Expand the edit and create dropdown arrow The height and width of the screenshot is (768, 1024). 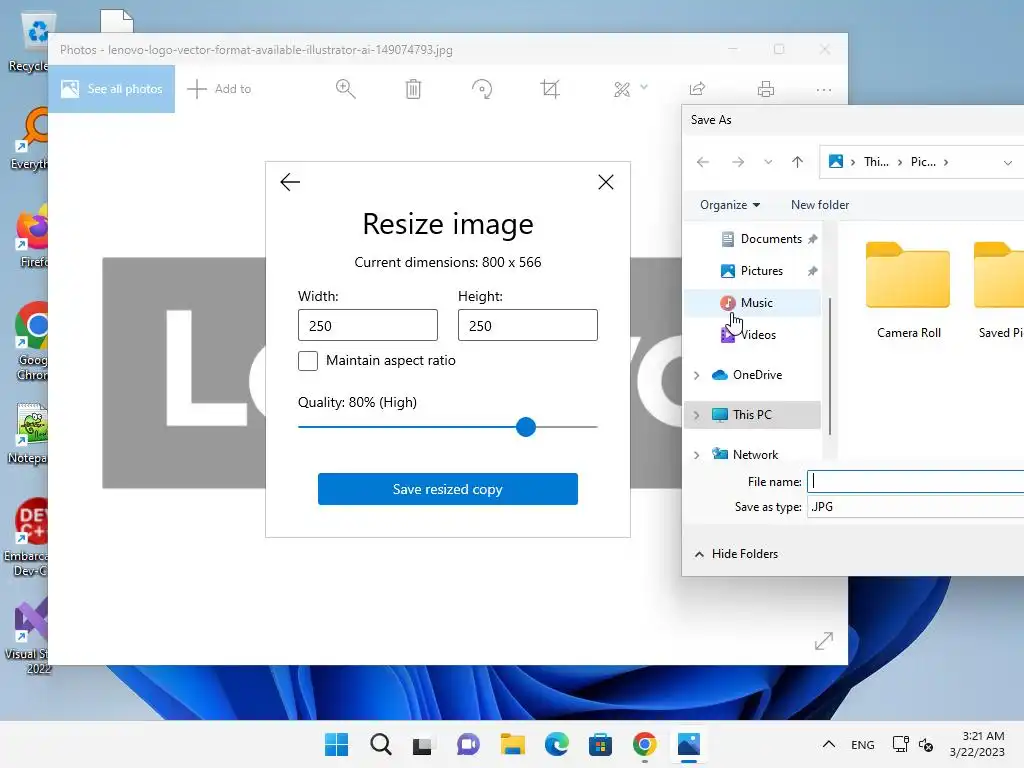pos(644,87)
